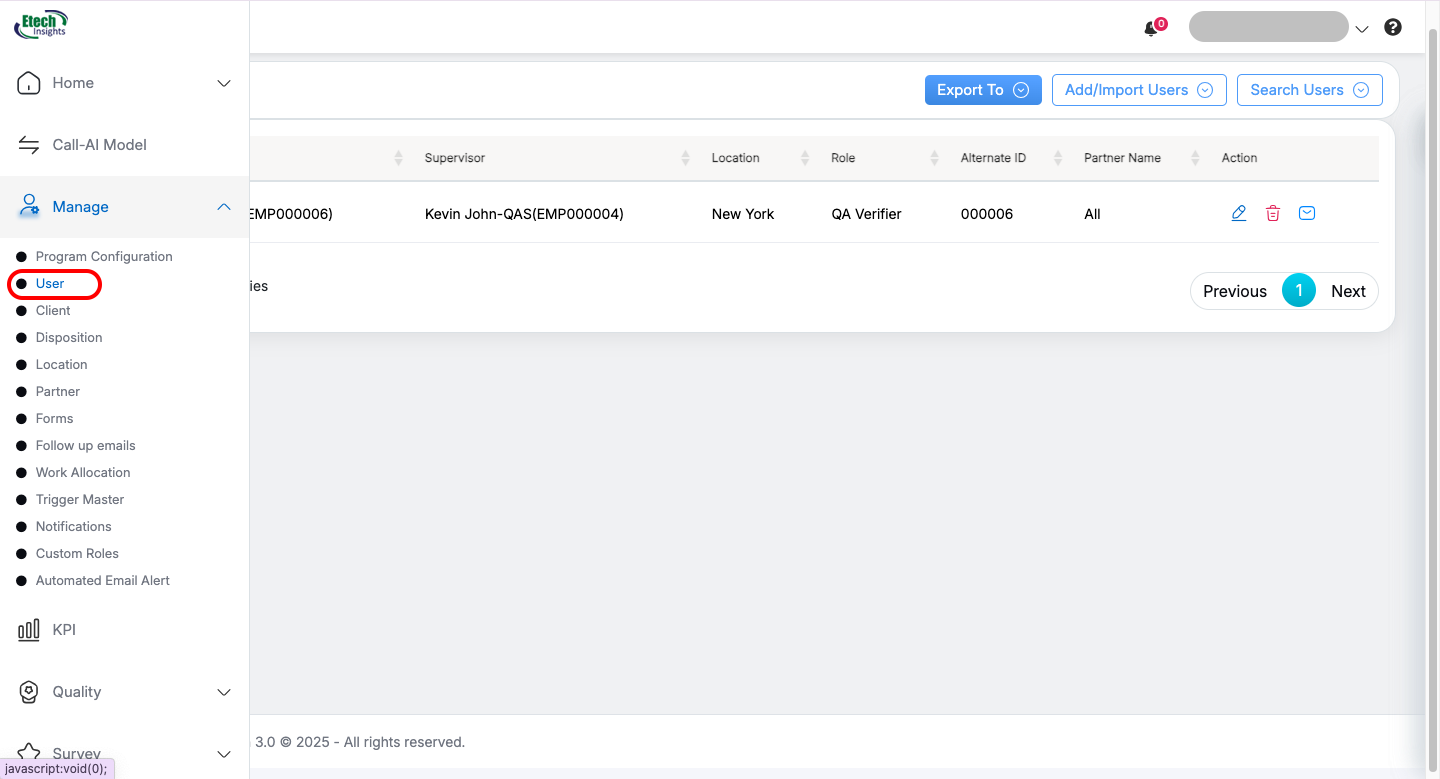Click the Next pagination button
This screenshot has height=779, width=1440.
tap(1347, 291)
